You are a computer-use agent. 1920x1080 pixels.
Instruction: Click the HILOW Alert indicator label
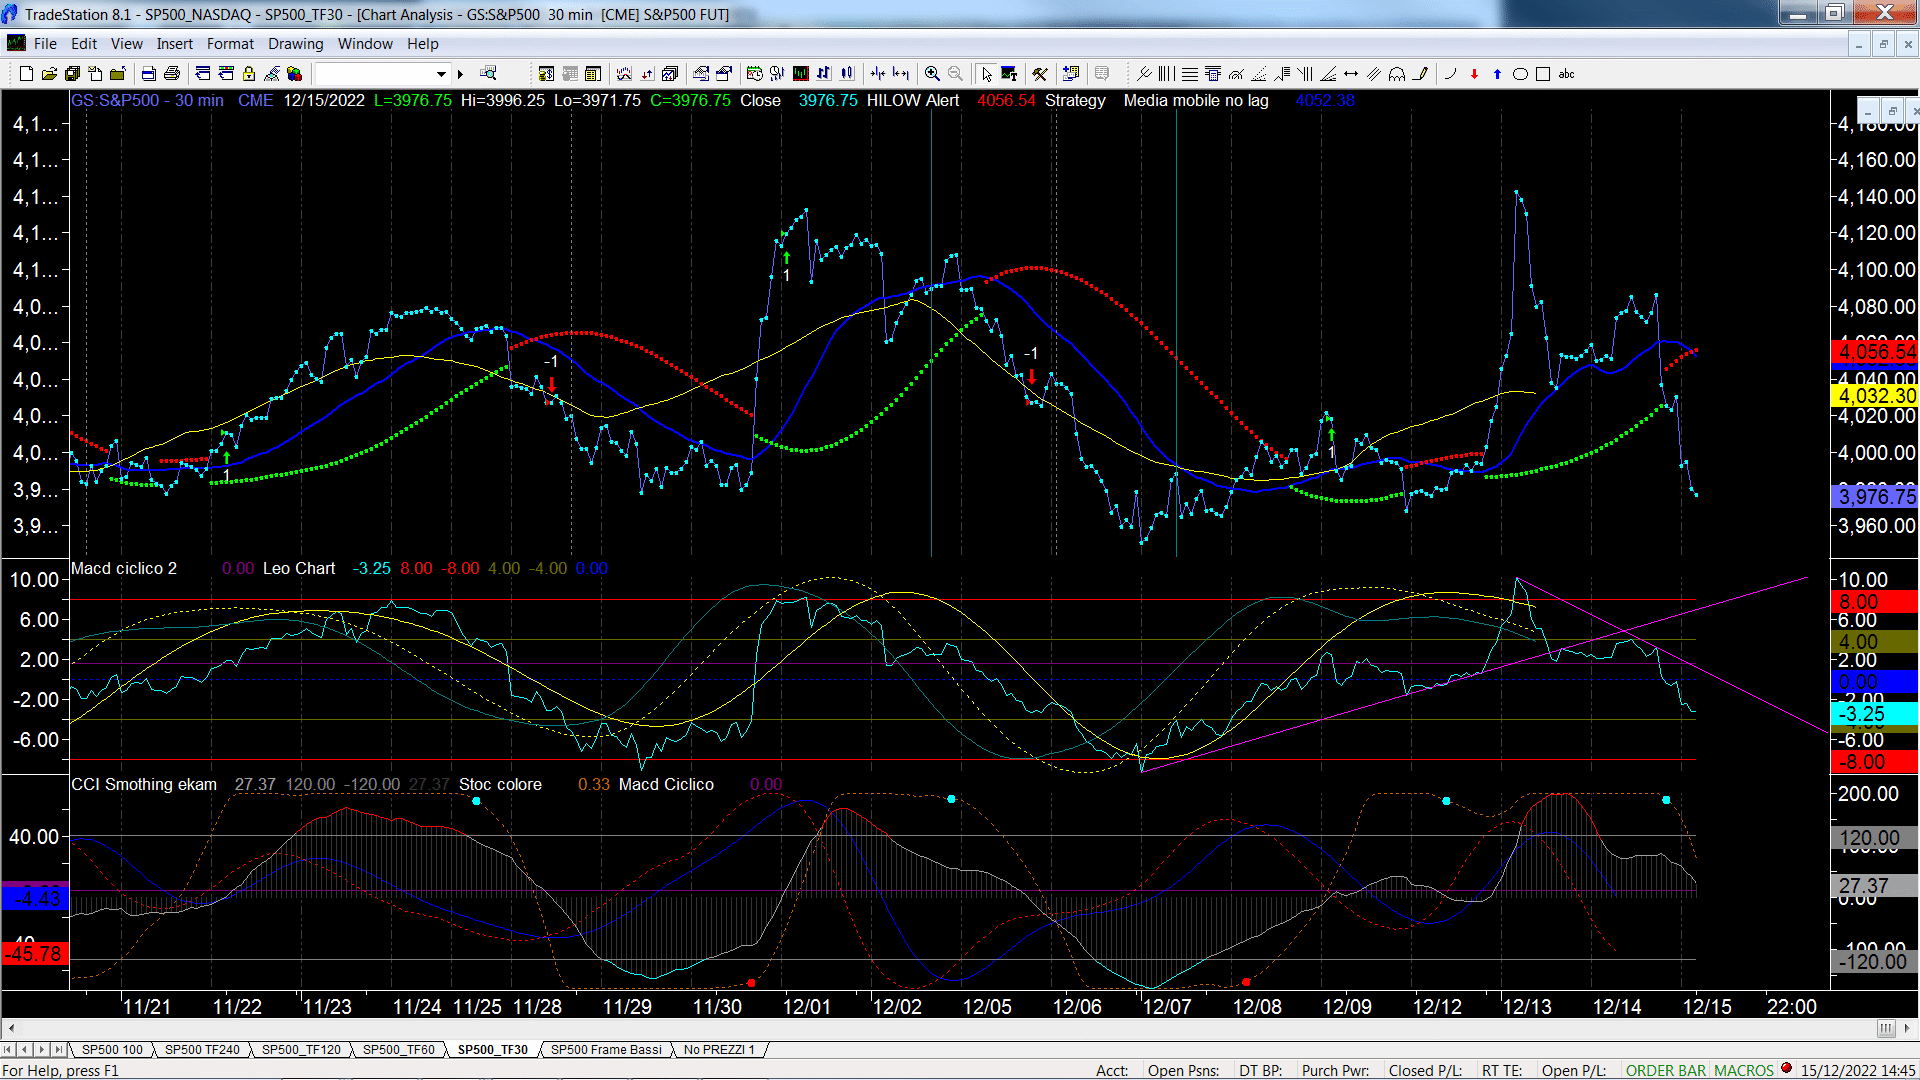(x=913, y=101)
